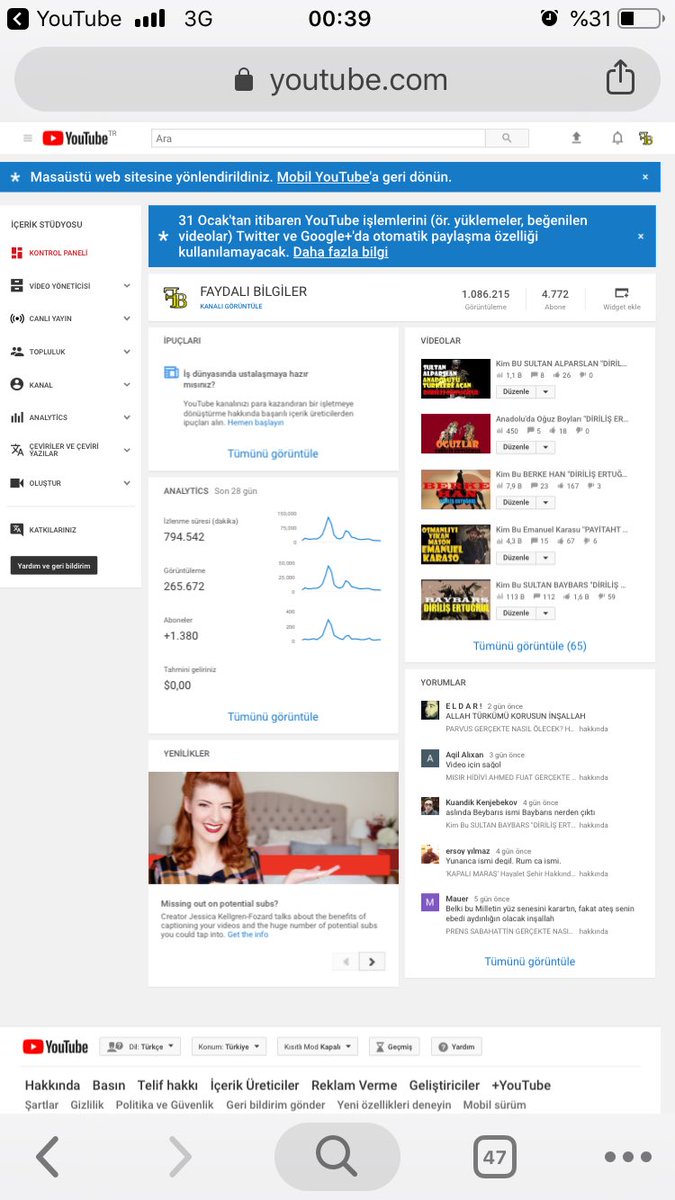Go to next Yenilikler slide arrow

[372, 961]
